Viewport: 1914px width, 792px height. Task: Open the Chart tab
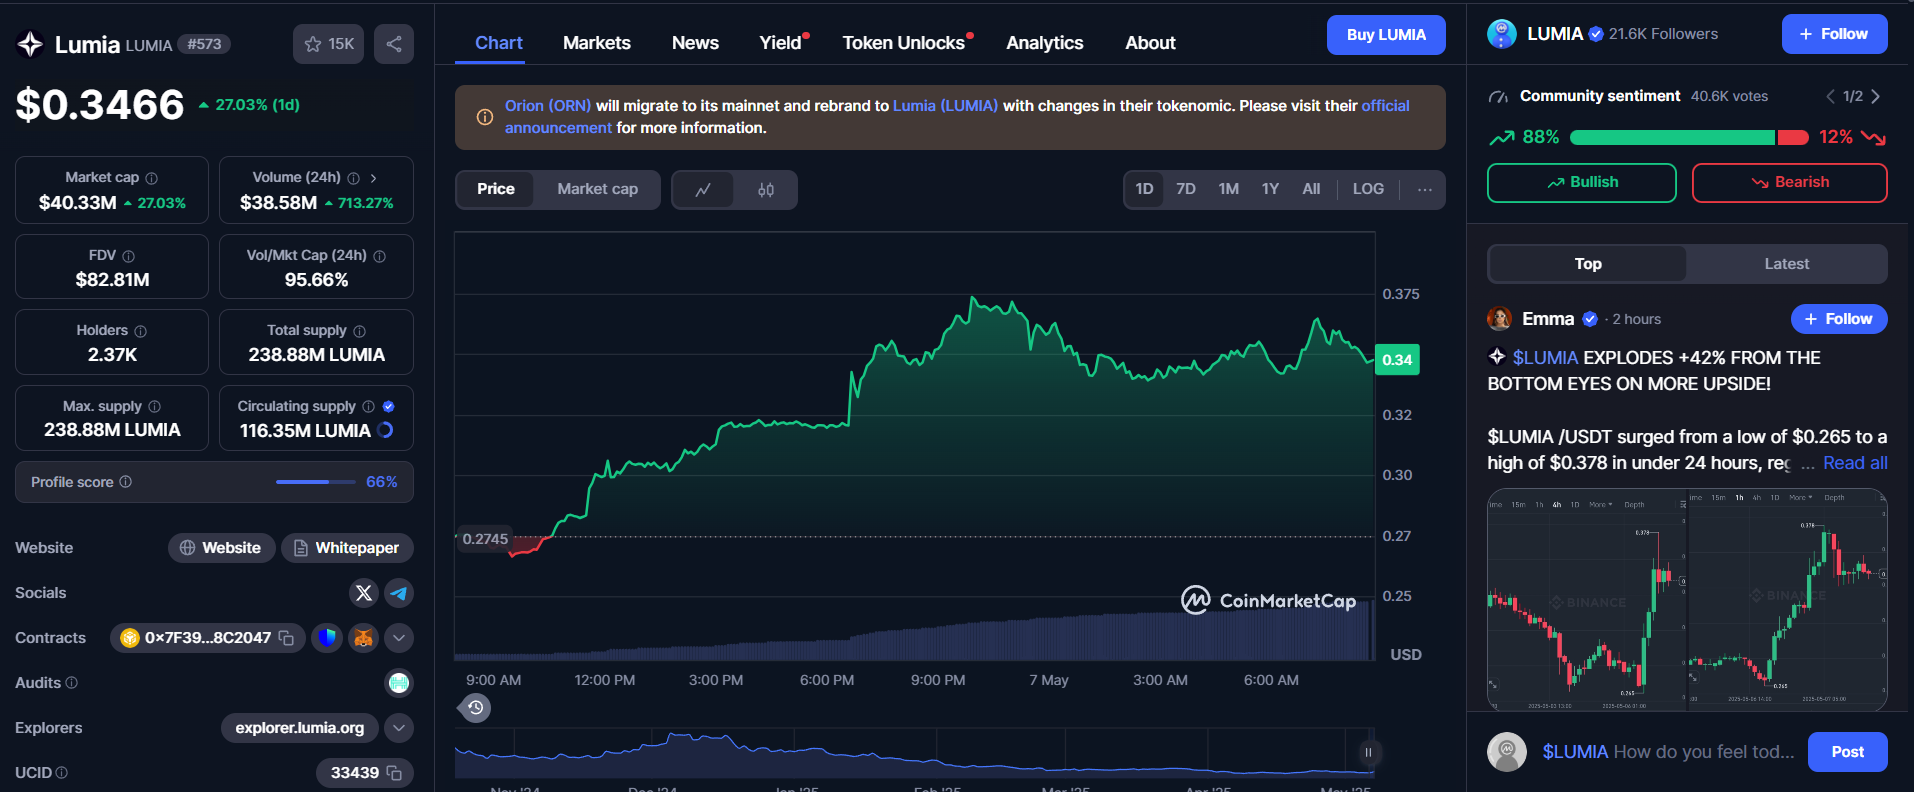(498, 43)
